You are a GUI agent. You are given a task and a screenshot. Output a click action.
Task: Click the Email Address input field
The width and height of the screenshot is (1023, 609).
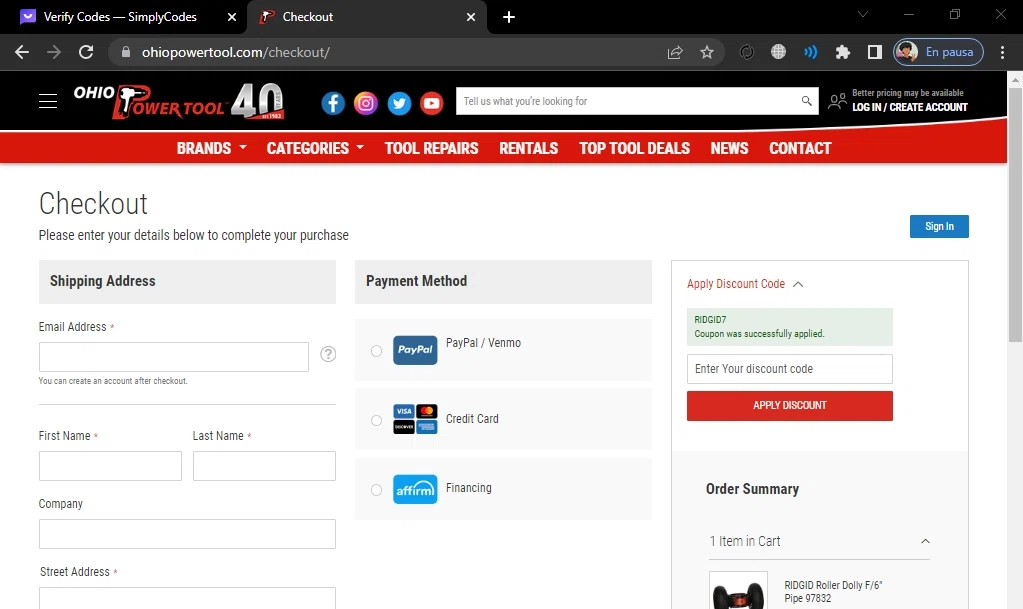pos(174,357)
